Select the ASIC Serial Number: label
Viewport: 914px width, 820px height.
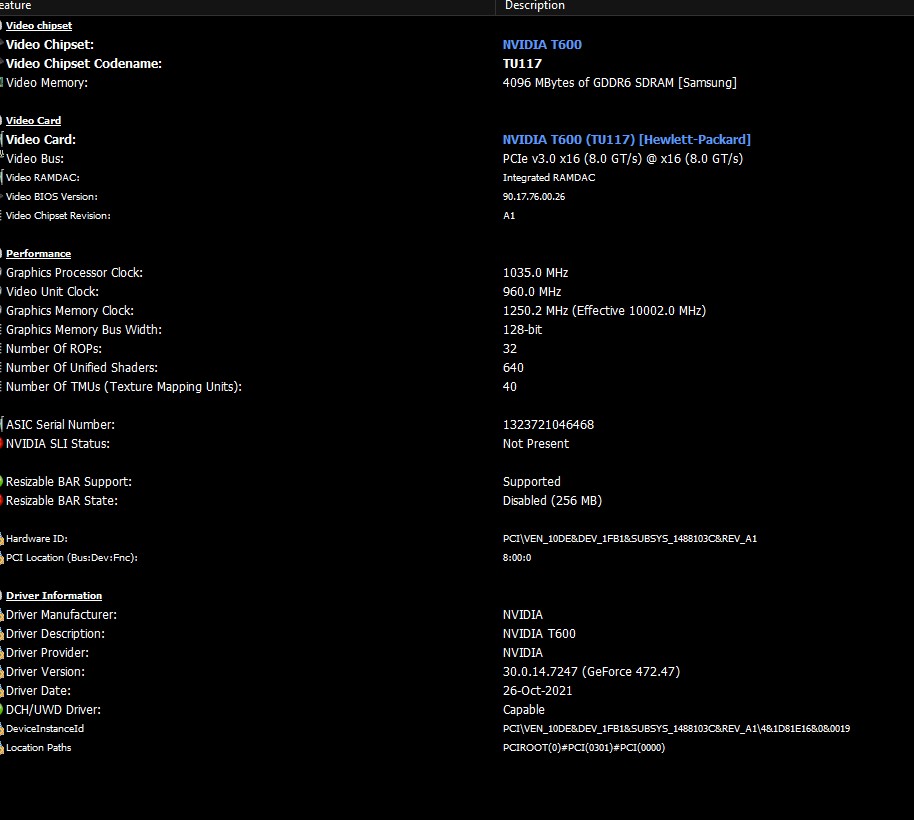60,425
